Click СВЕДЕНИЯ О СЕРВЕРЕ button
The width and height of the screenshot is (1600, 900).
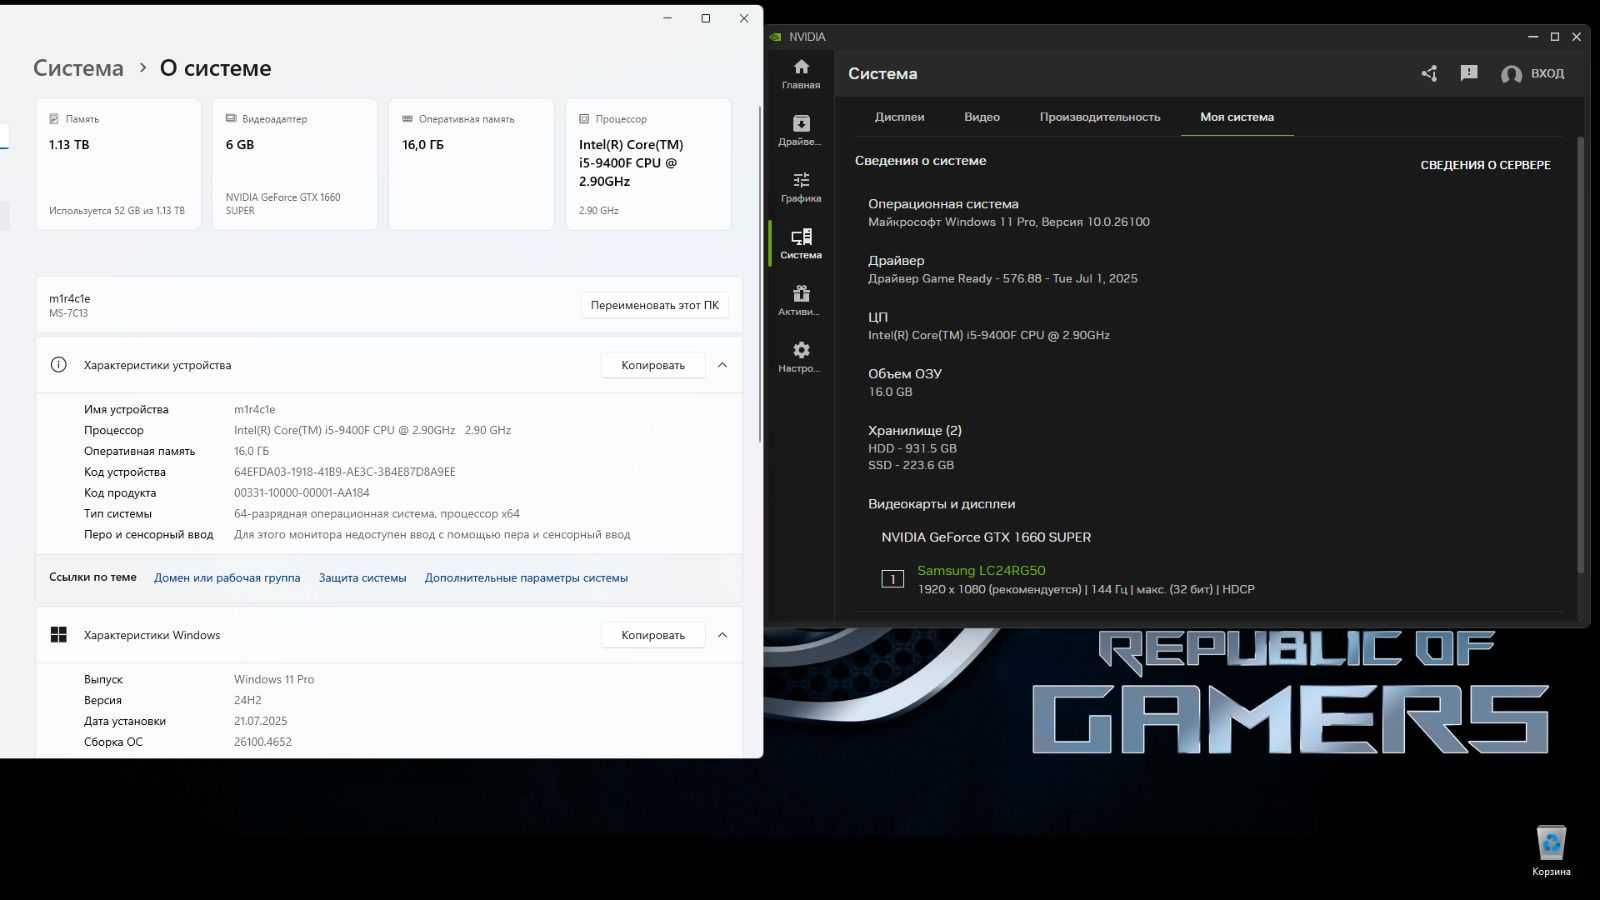coord(1485,165)
